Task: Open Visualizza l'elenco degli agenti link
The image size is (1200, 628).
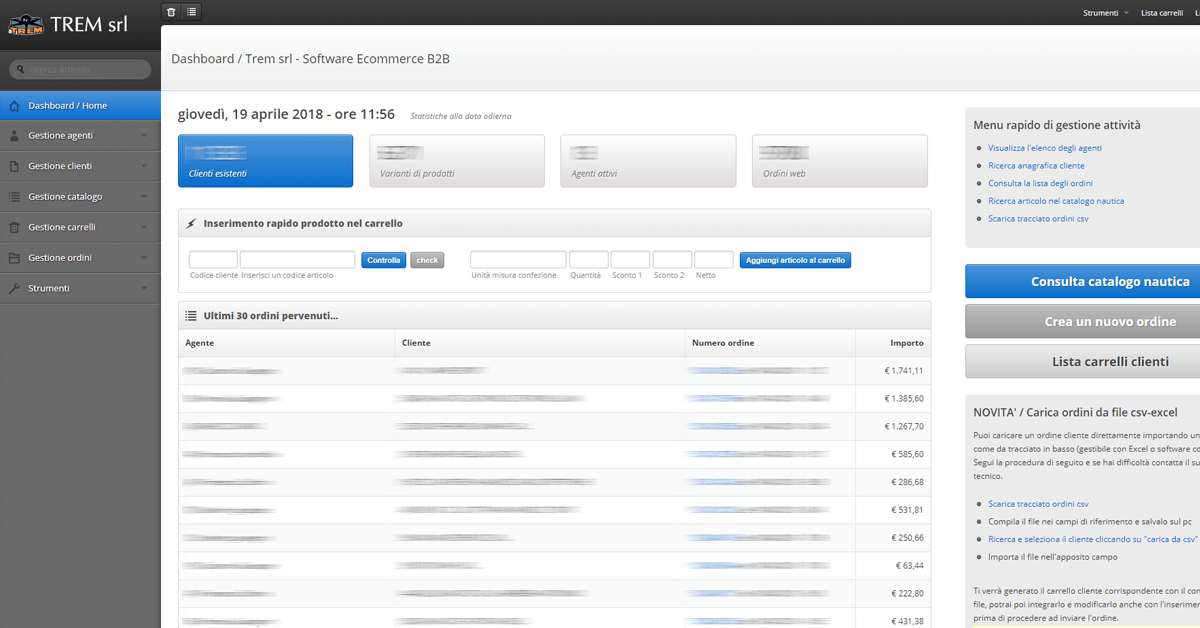Action: coord(1045,148)
